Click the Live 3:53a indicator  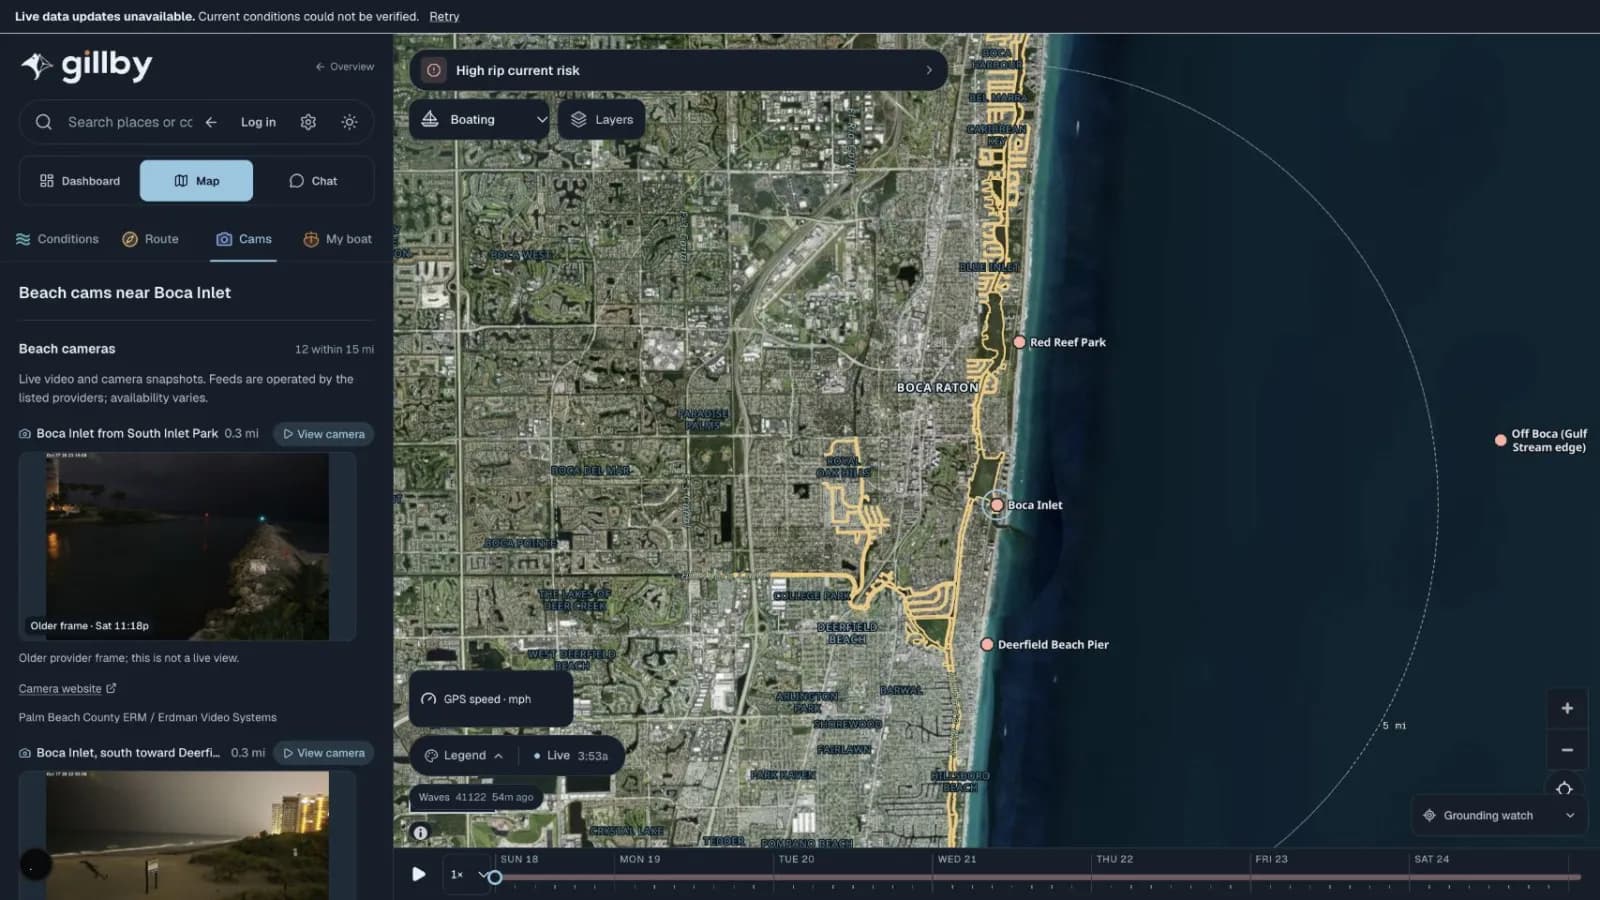click(x=571, y=755)
